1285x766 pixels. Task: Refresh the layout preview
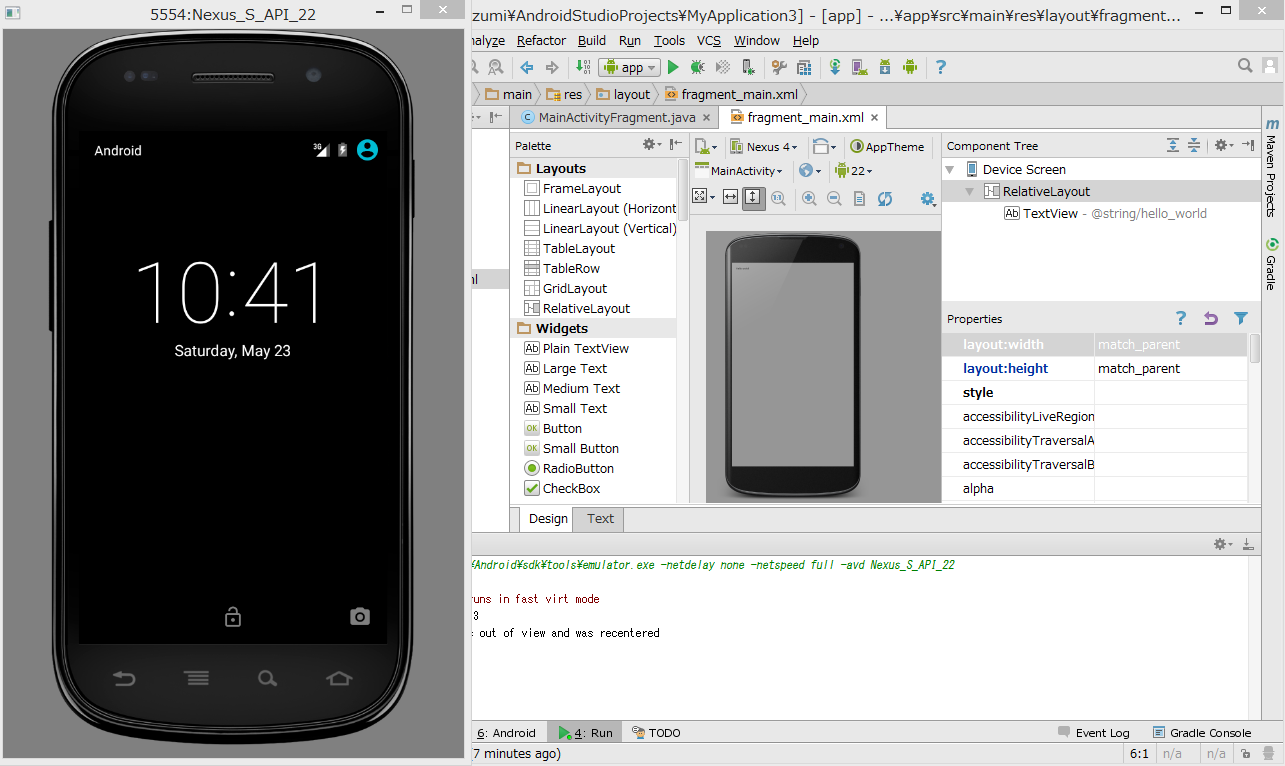[x=885, y=199]
